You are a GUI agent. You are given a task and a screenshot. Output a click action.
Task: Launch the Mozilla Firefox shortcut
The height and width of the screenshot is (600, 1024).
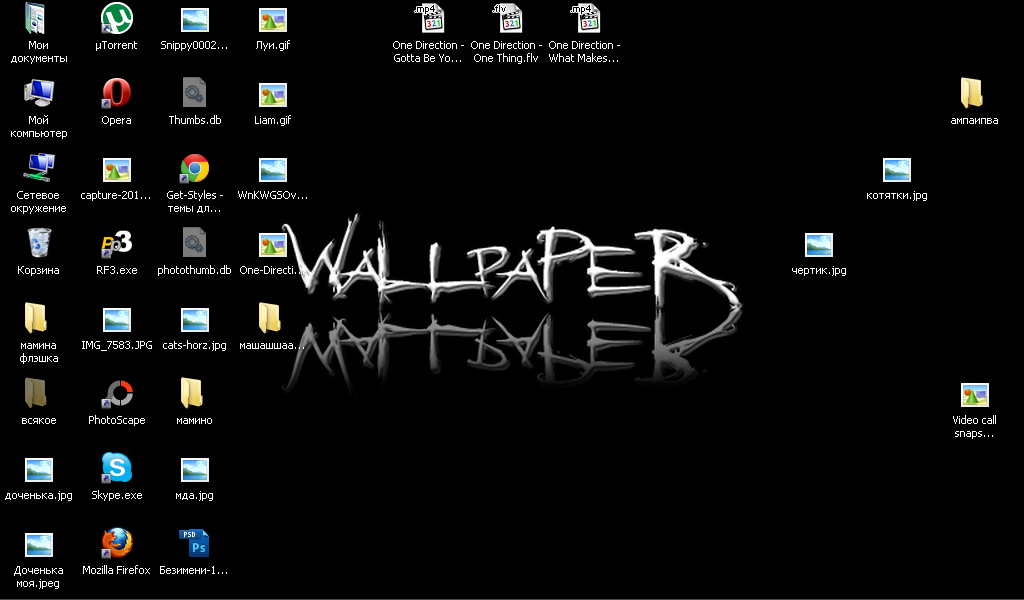(116, 544)
